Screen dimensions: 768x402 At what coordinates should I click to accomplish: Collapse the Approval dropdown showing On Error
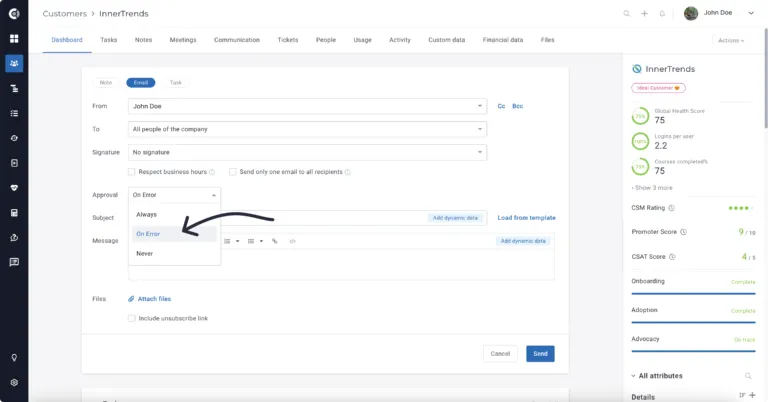[174, 195]
